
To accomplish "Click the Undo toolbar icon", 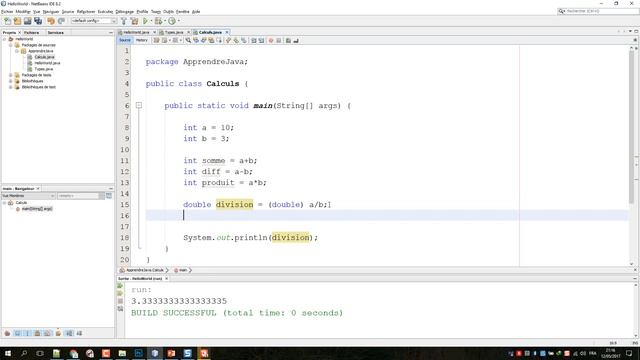I will pos(51,21).
